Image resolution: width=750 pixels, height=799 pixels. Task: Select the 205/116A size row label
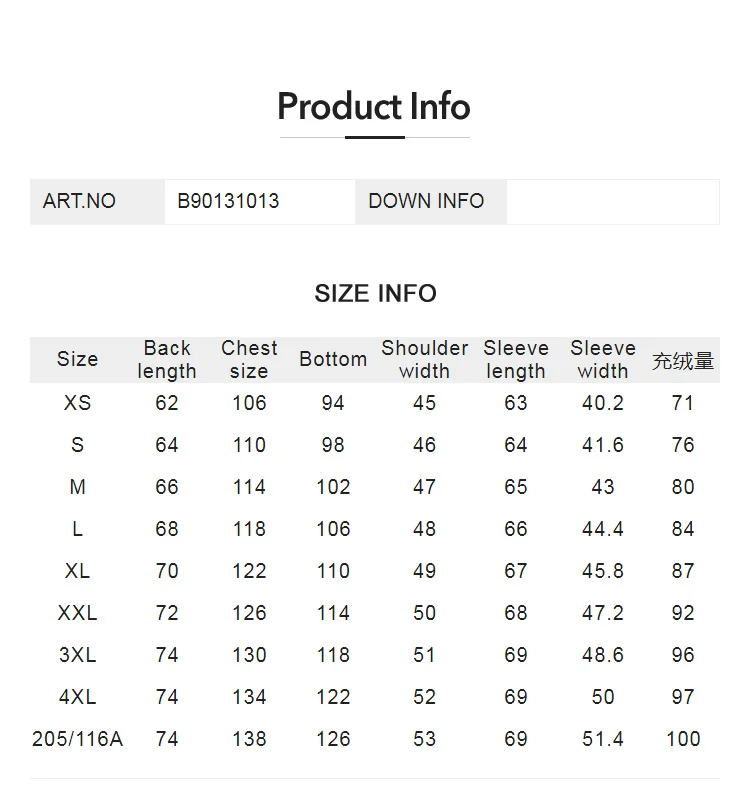77,739
